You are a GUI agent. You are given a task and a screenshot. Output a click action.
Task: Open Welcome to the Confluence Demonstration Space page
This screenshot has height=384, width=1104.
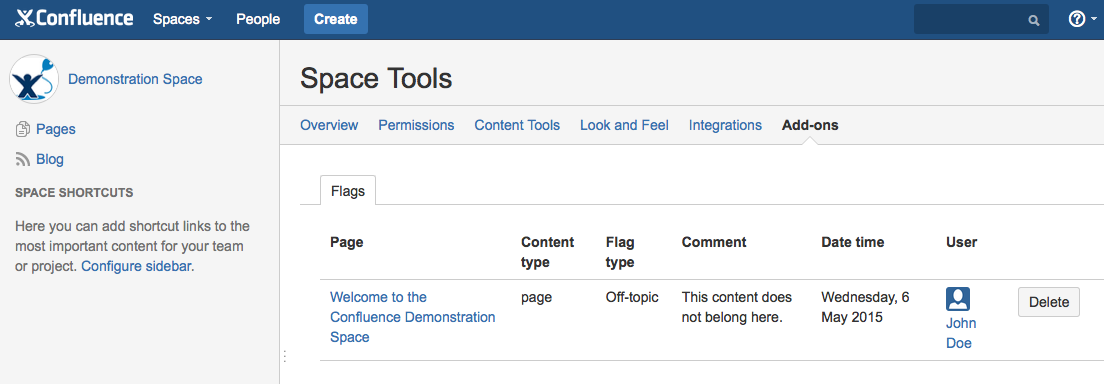click(x=413, y=317)
